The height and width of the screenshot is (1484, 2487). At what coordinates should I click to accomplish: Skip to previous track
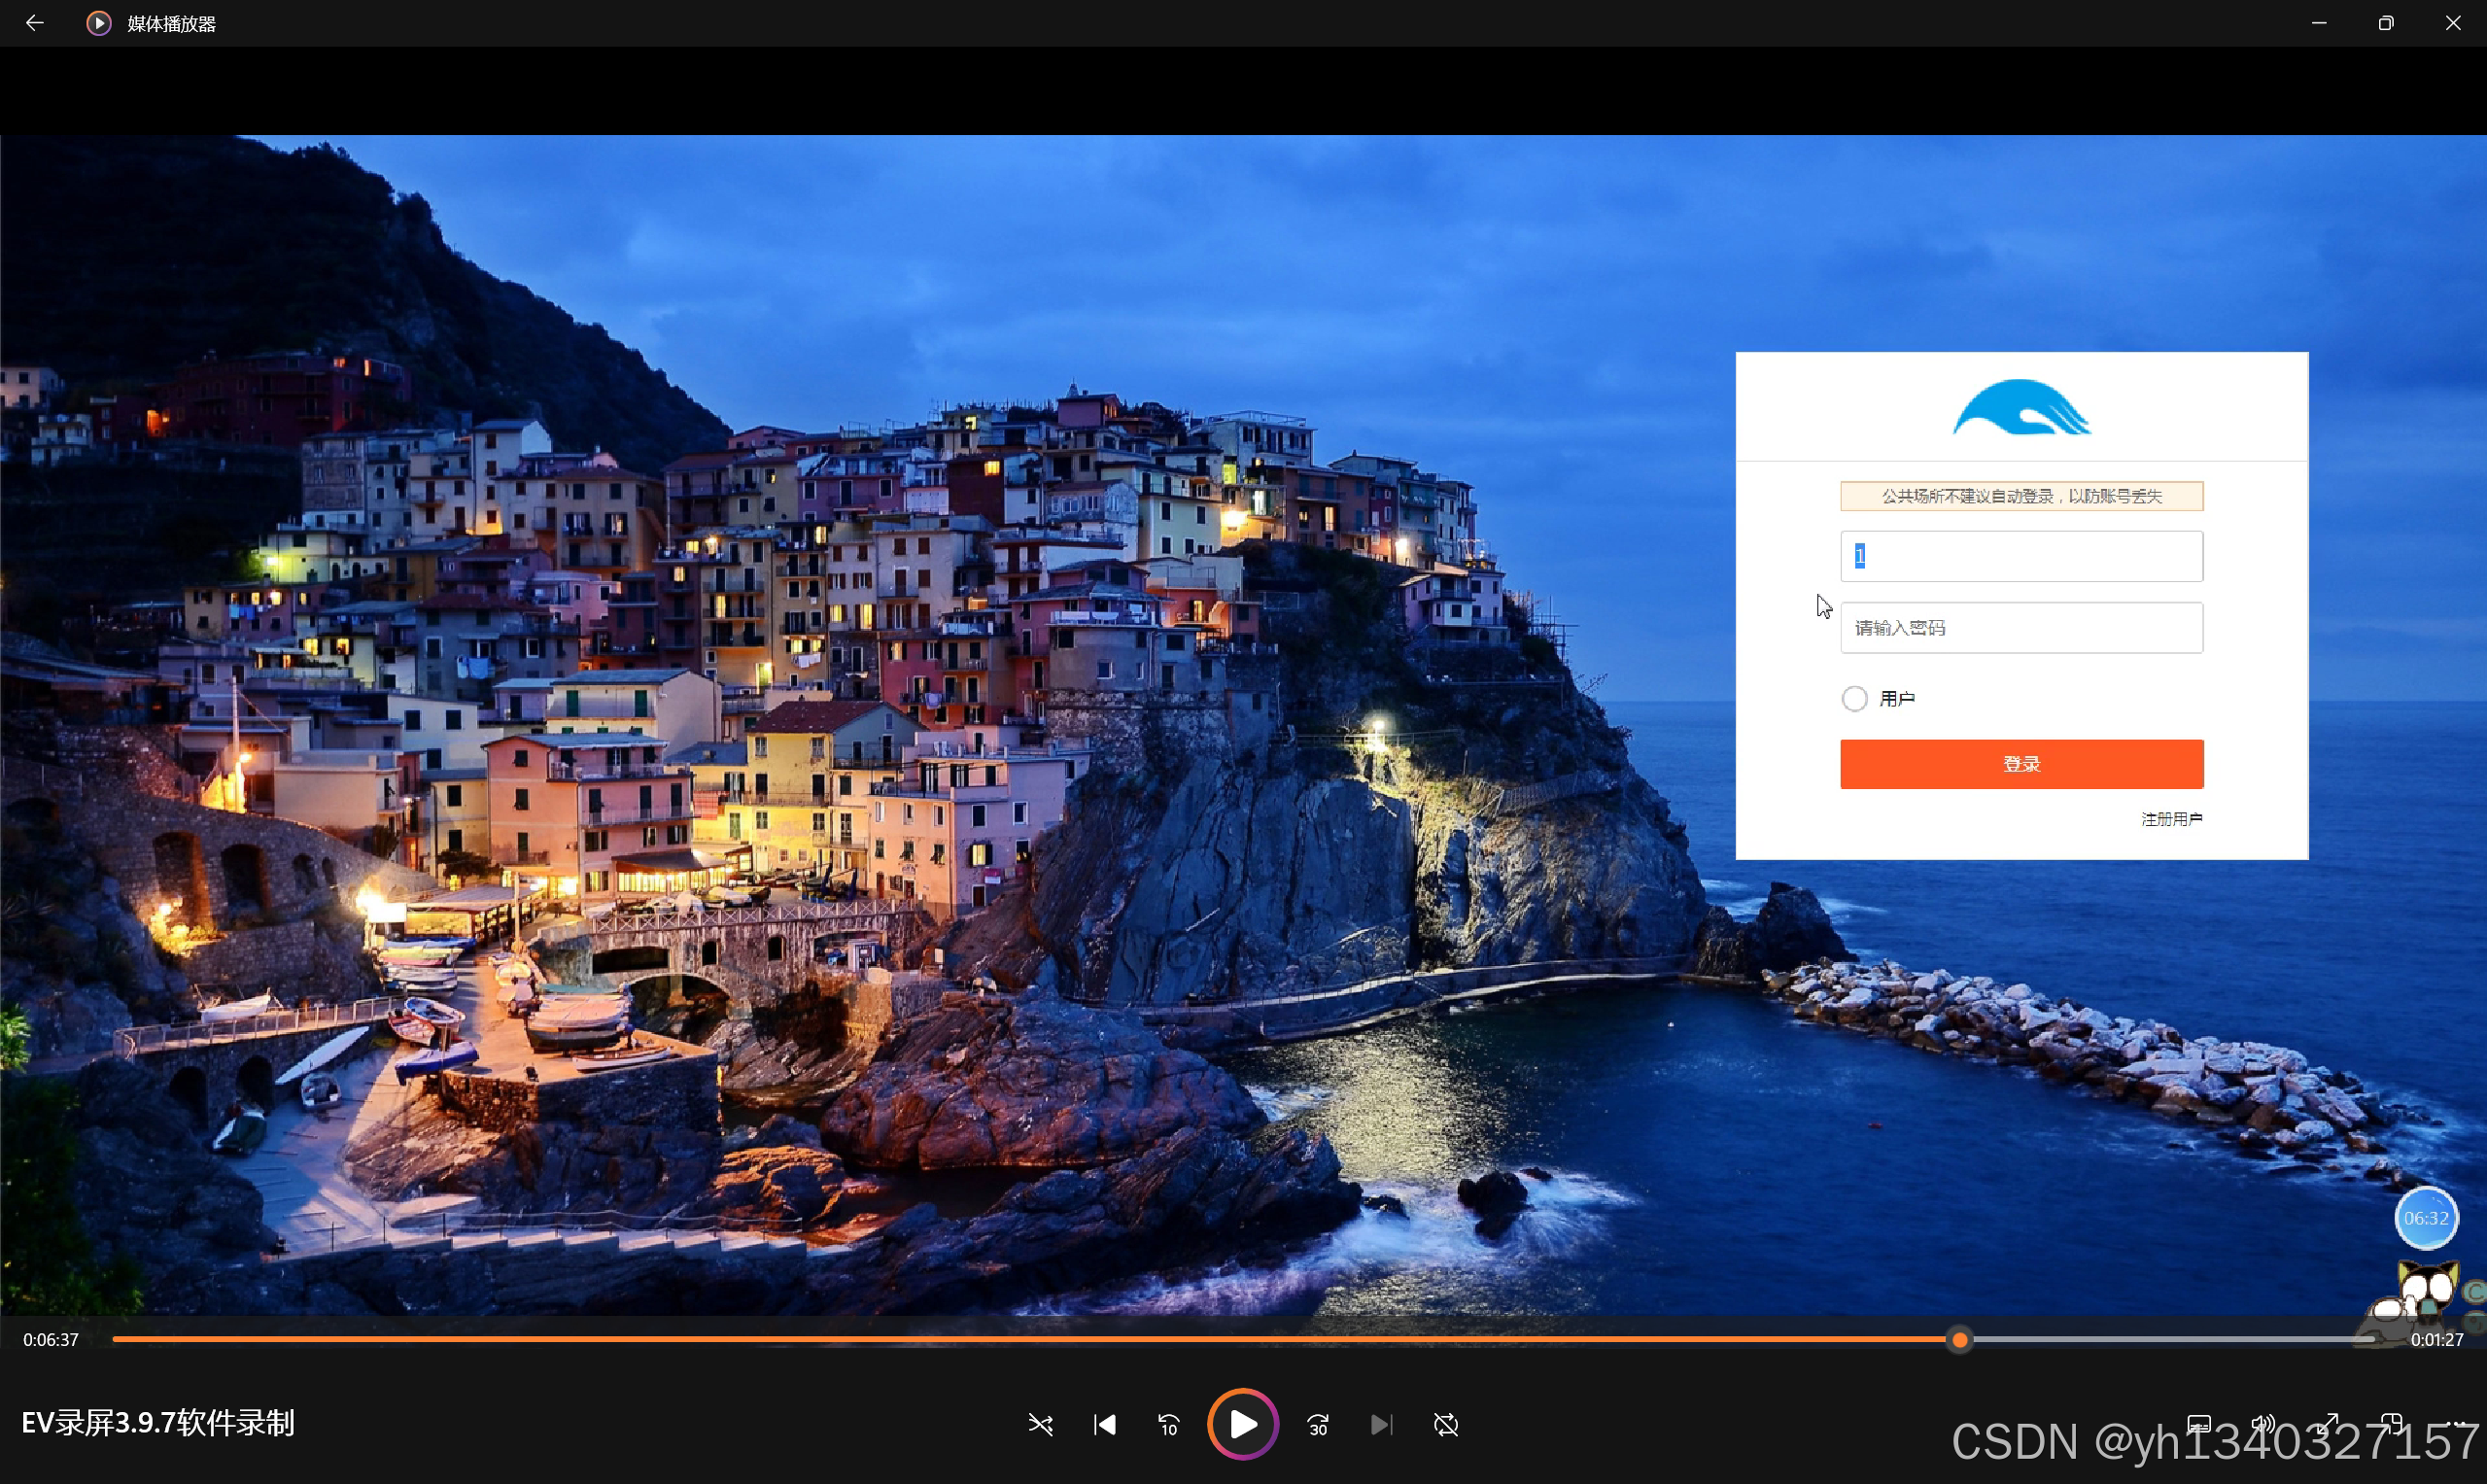pyautogui.click(x=1104, y=1424)
